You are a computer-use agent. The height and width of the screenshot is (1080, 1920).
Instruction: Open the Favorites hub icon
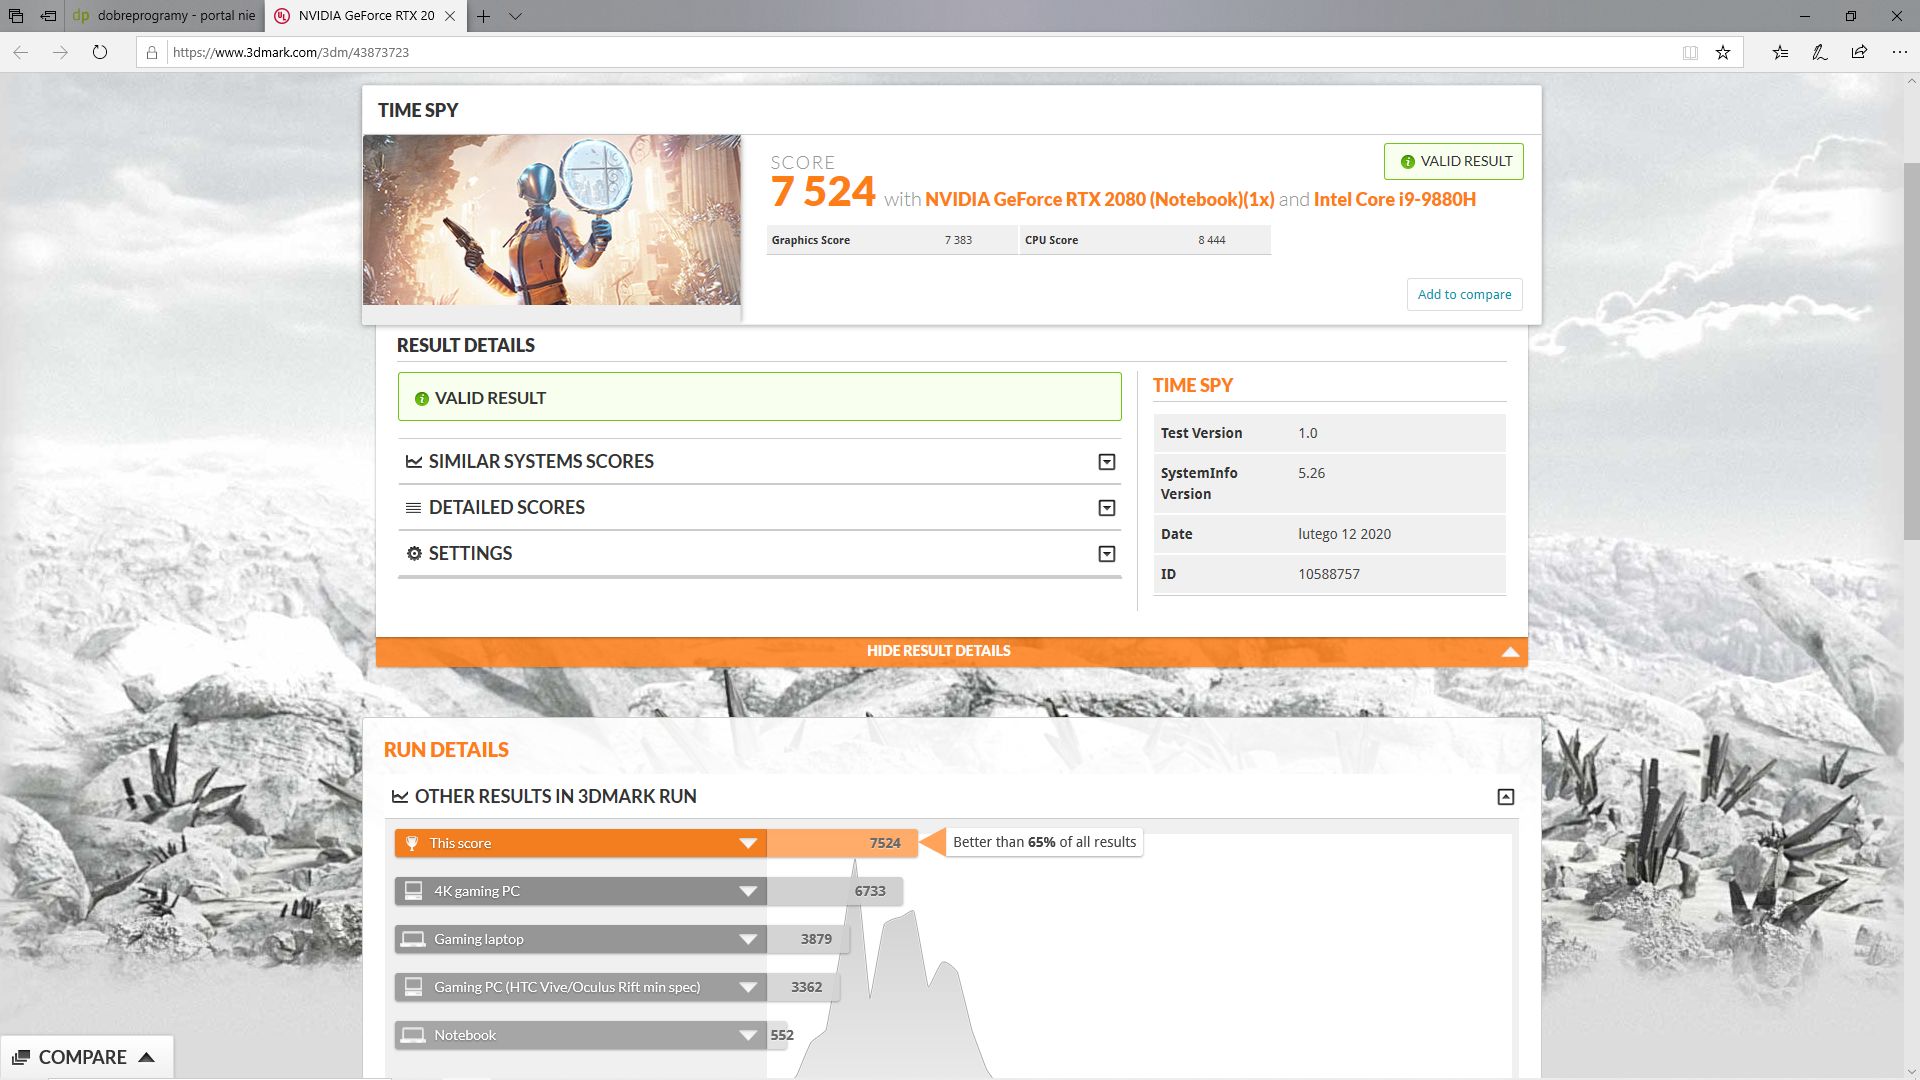click(1781, 53)
